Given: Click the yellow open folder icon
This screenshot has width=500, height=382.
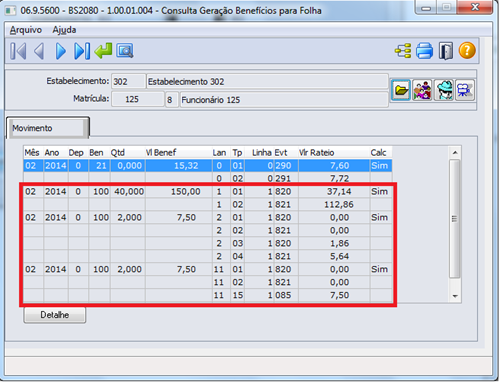Looking at the screenshot, I should (401, 90).
